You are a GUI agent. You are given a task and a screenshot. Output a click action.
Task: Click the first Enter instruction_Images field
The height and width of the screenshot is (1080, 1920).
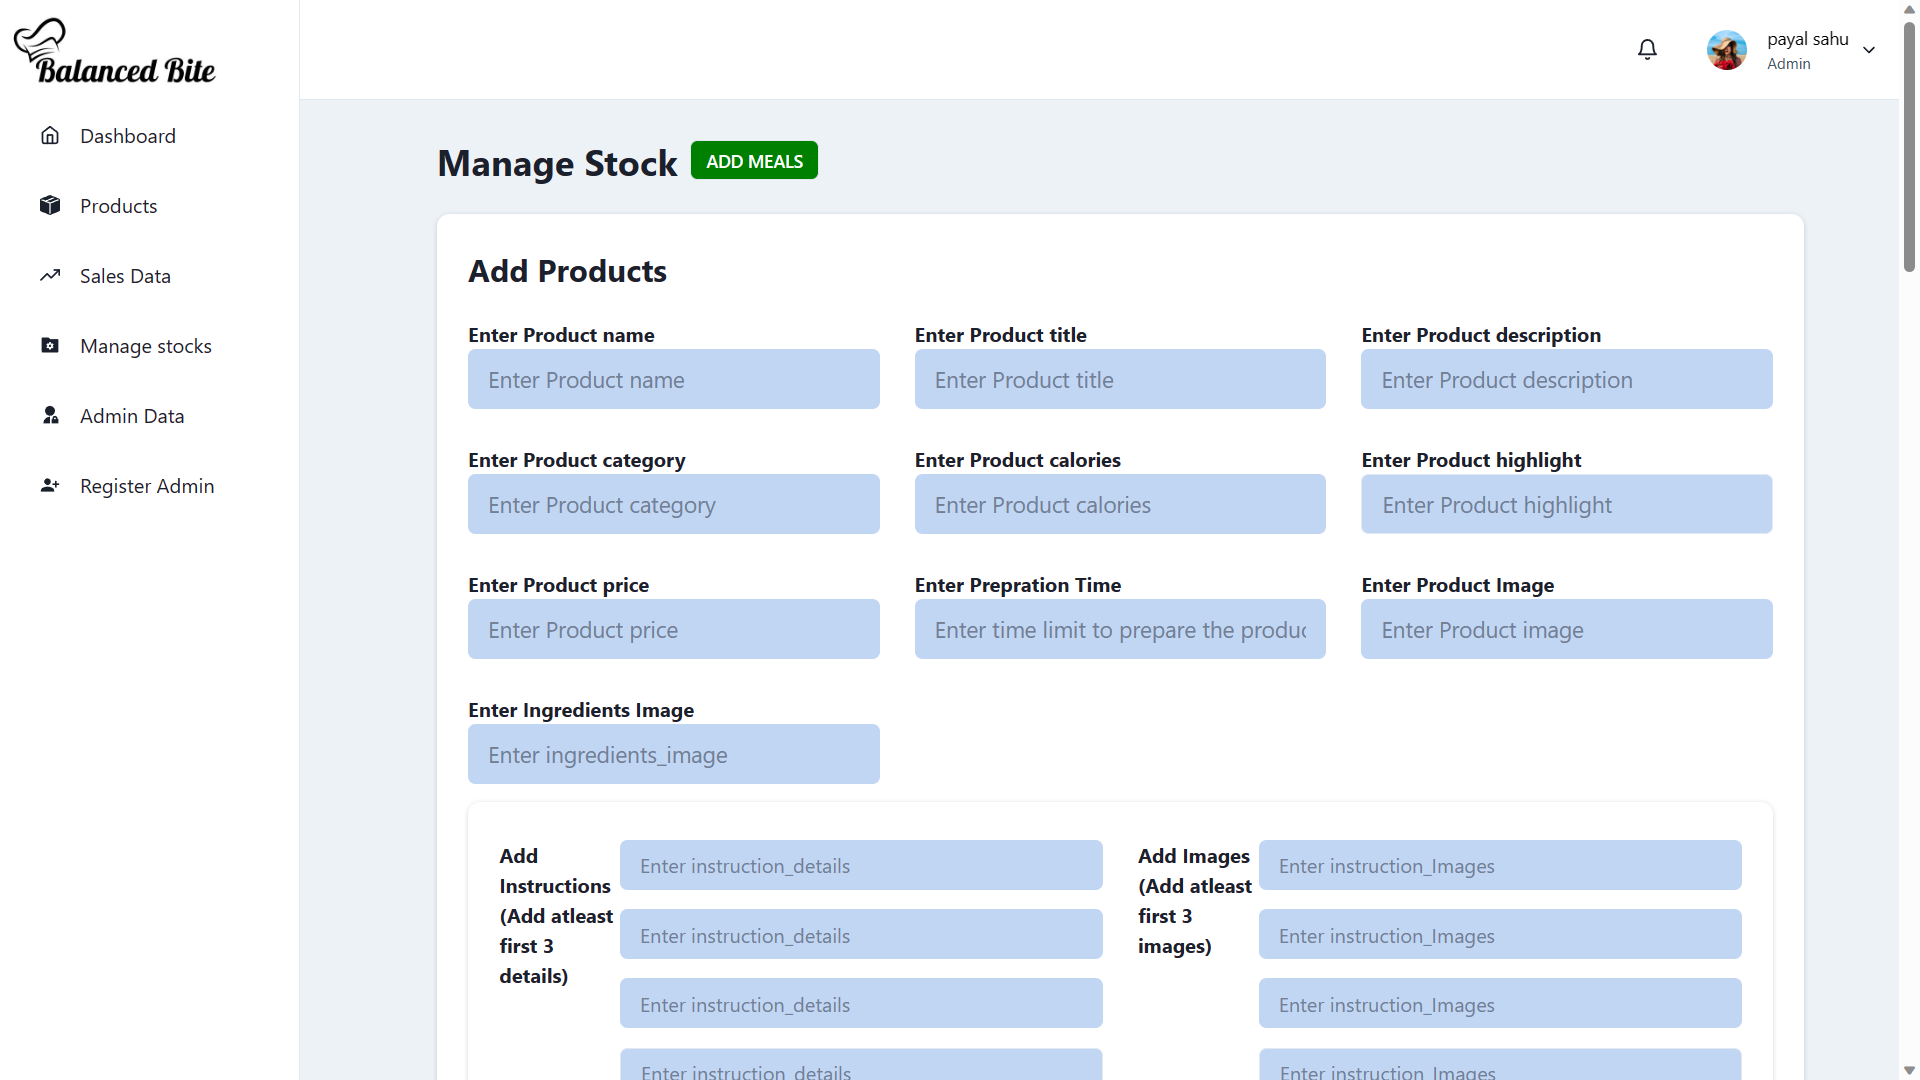pos(1499,865)
